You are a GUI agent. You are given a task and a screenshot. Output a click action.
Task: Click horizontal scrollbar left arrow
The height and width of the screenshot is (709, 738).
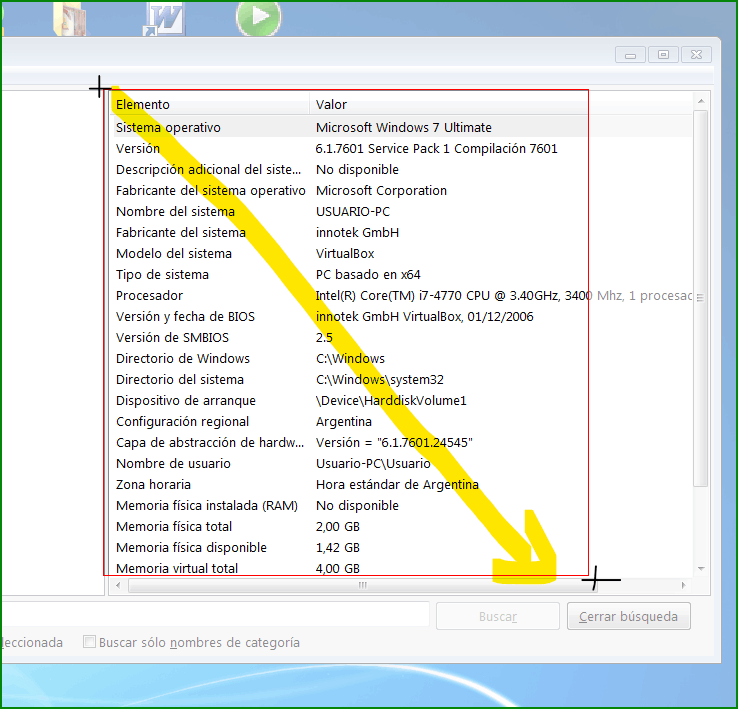coord(118,585)
